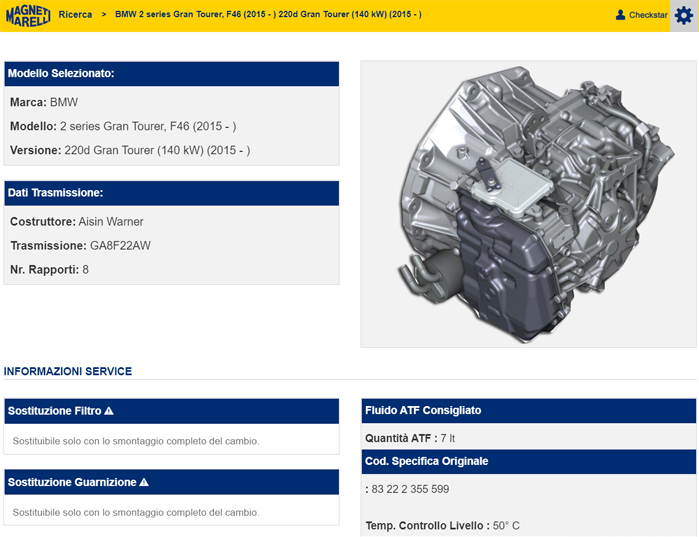
Task: Click the Cod. Specifica Originale header
Action: (528, 461)
